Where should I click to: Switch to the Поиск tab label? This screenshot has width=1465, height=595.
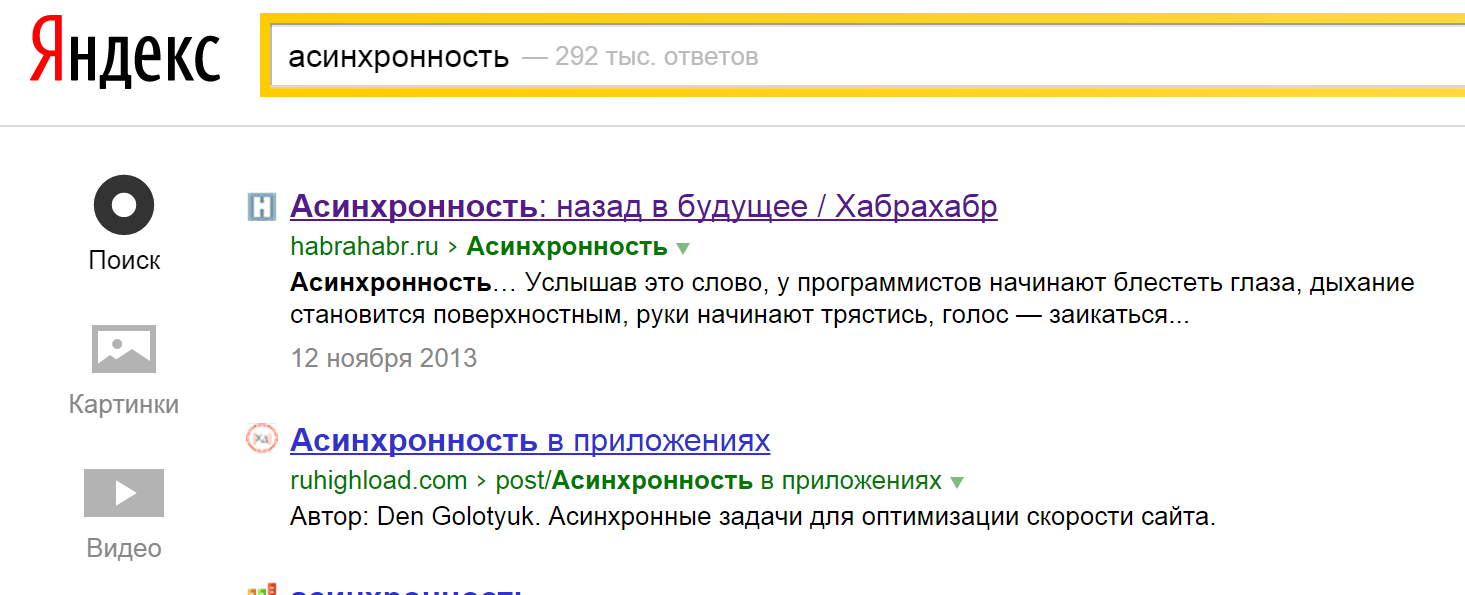coord(124,260)
